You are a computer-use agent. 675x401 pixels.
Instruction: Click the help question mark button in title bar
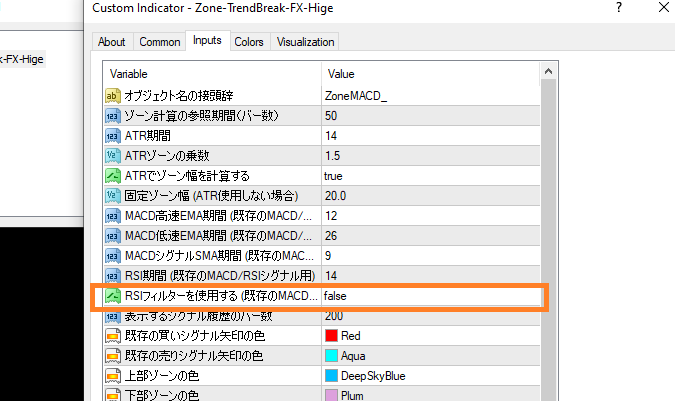pyautogui.click(x=619, y=7)
